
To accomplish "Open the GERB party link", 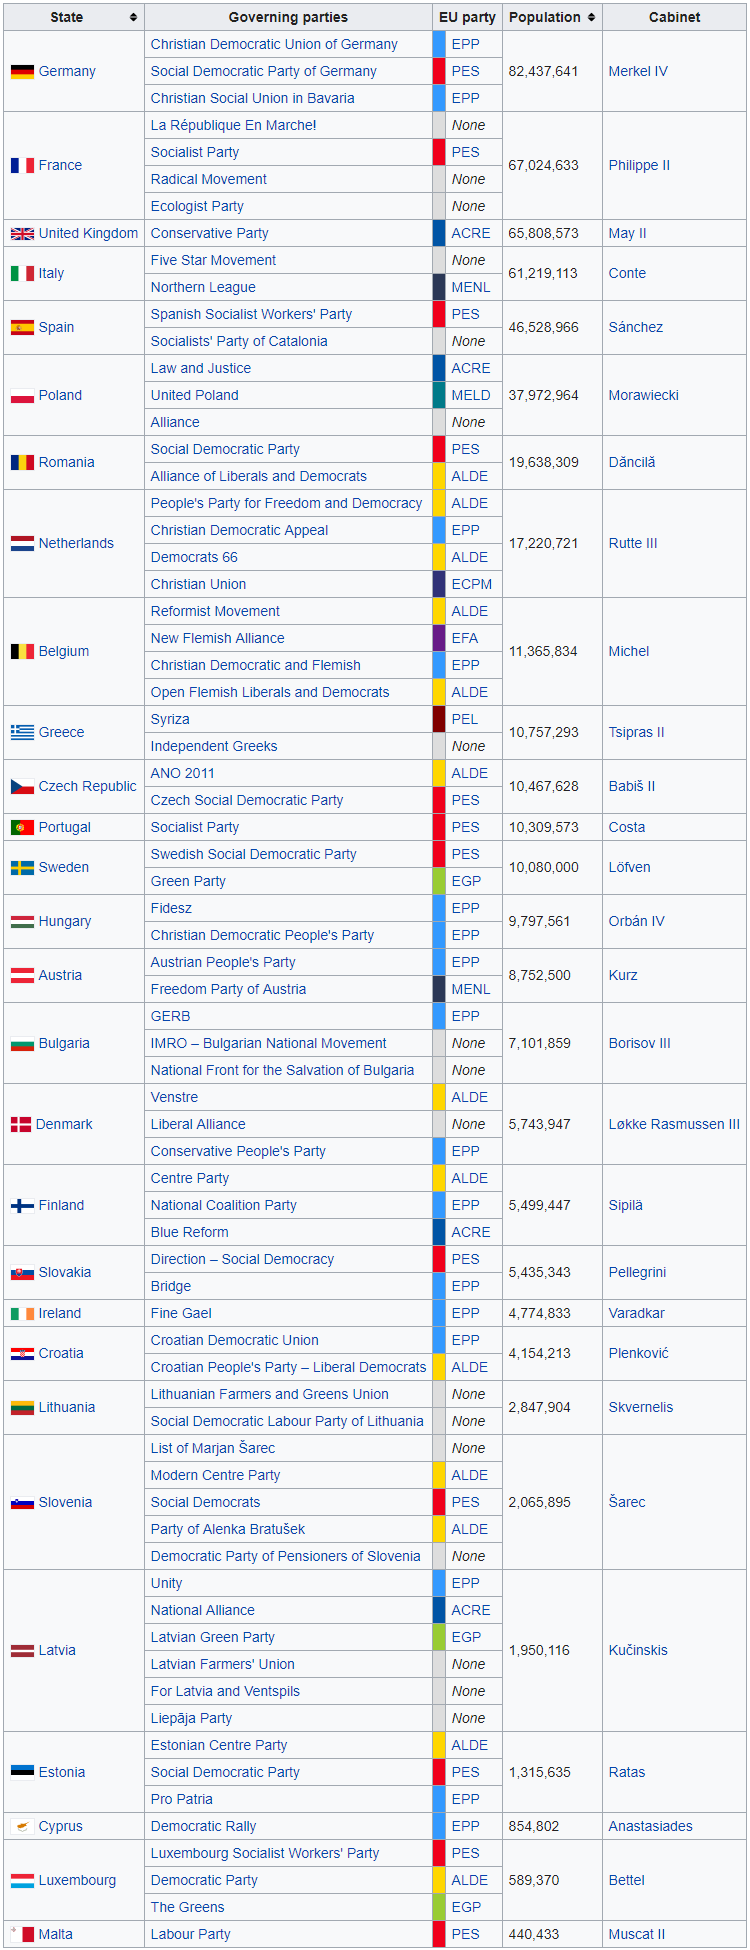I will tap(170, 1017).
